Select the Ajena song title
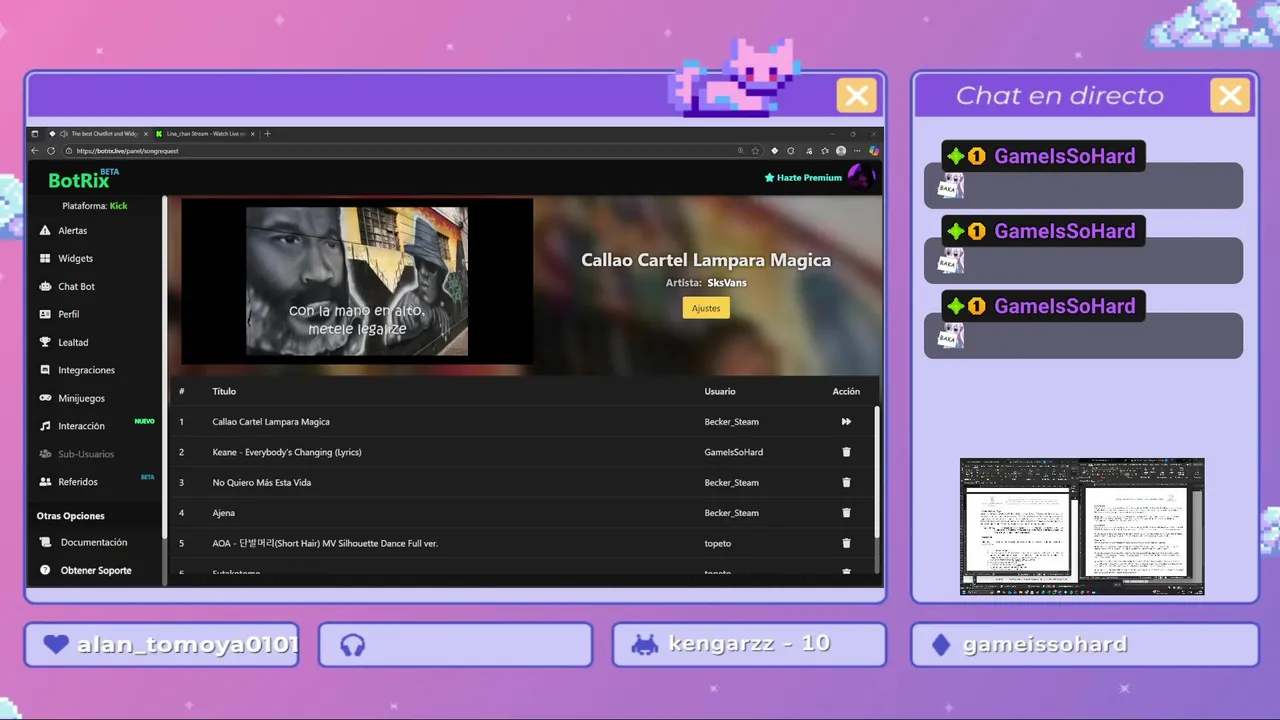Viewport: 1280px width, 720px height. click(x=223, y=513)
